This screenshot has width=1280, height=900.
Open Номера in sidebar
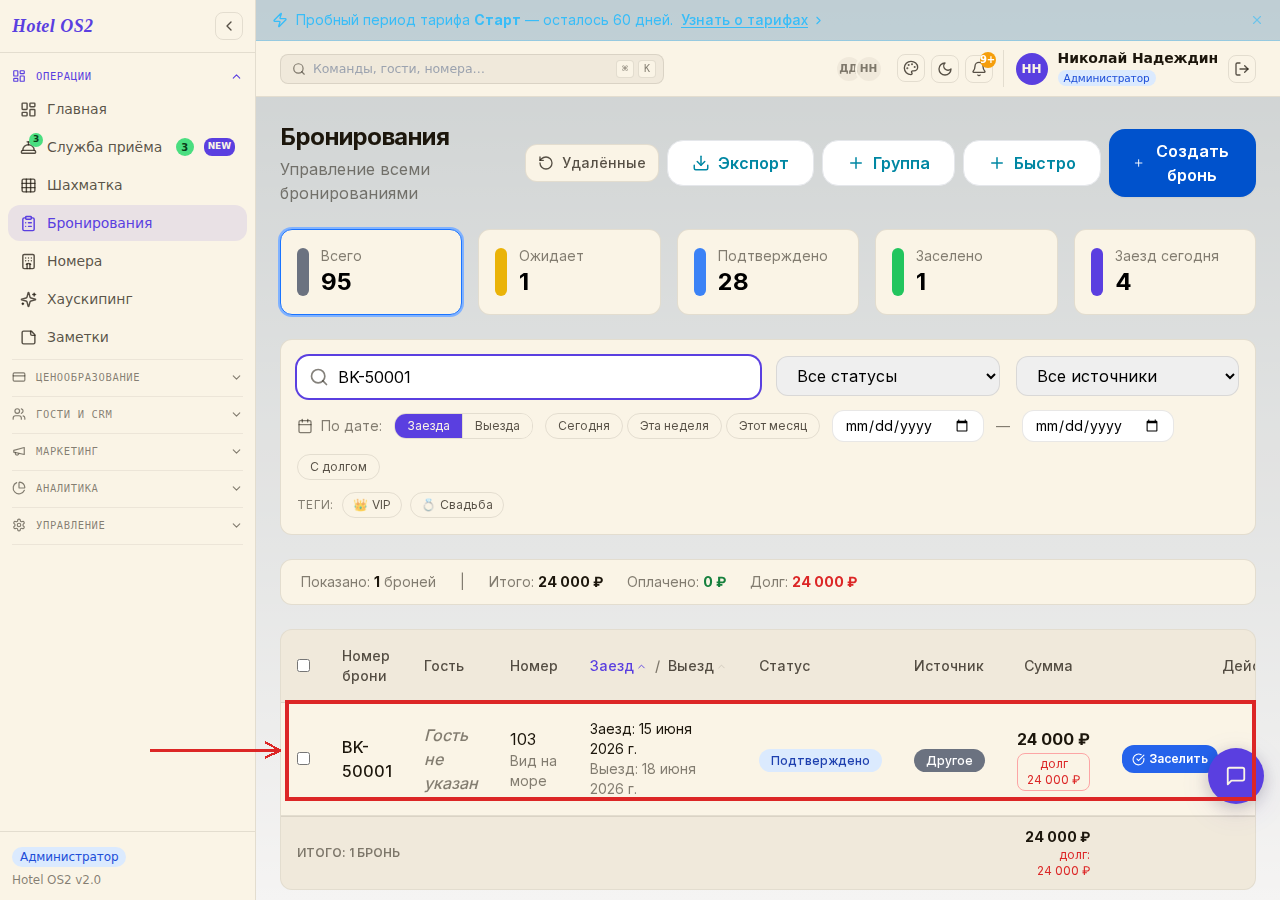(x=127, y=261)
